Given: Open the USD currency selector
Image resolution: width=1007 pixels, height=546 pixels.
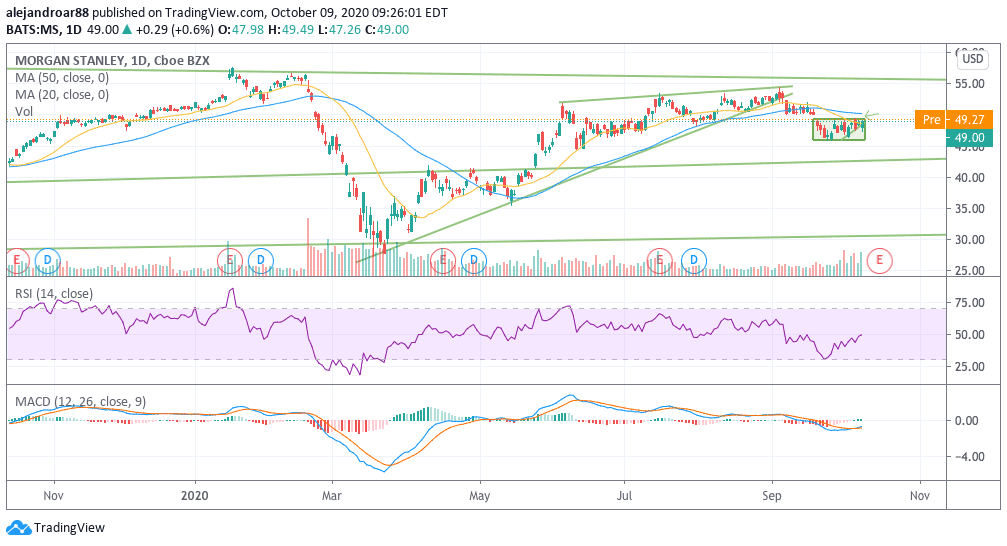Looking at the screenshot, I should tap(972, 59).
